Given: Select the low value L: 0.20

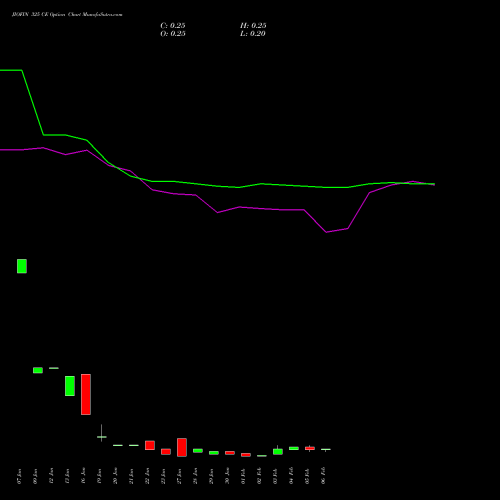Looking at the screenshot, I should click(253, 34).
